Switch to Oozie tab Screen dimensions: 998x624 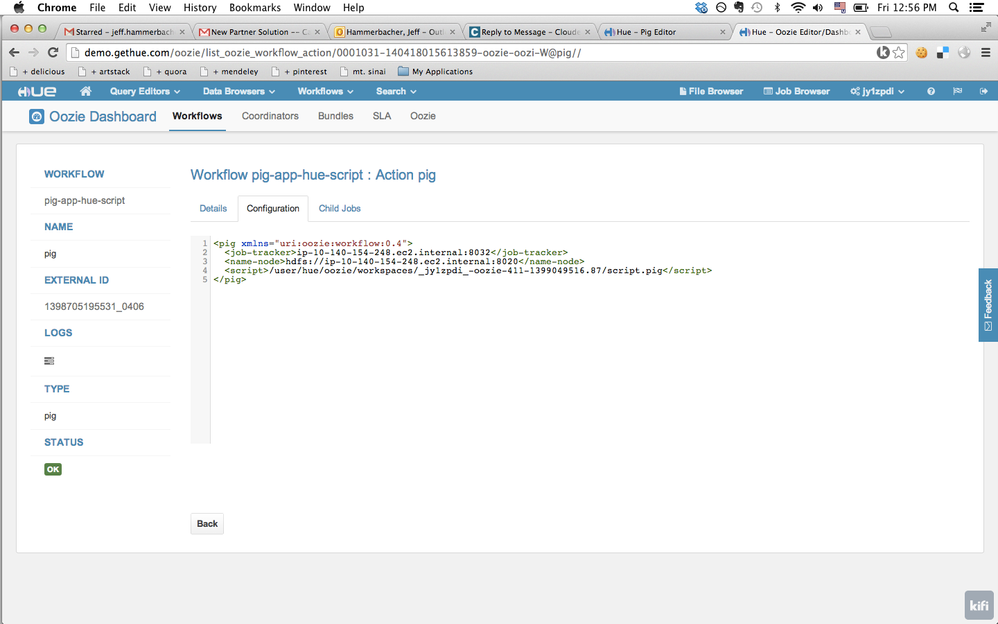click(x=423, y=116)
